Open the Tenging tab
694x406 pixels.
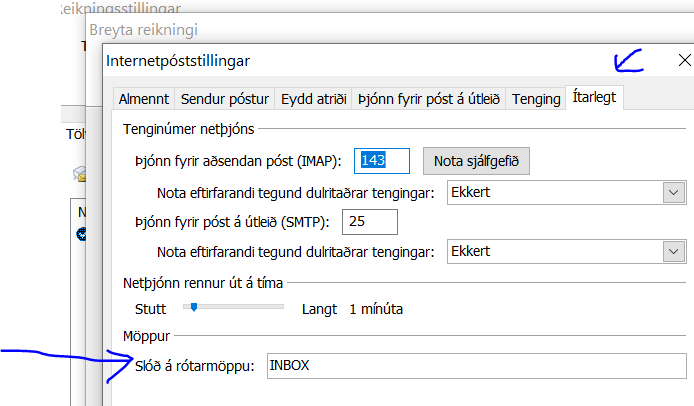(536, 99)
